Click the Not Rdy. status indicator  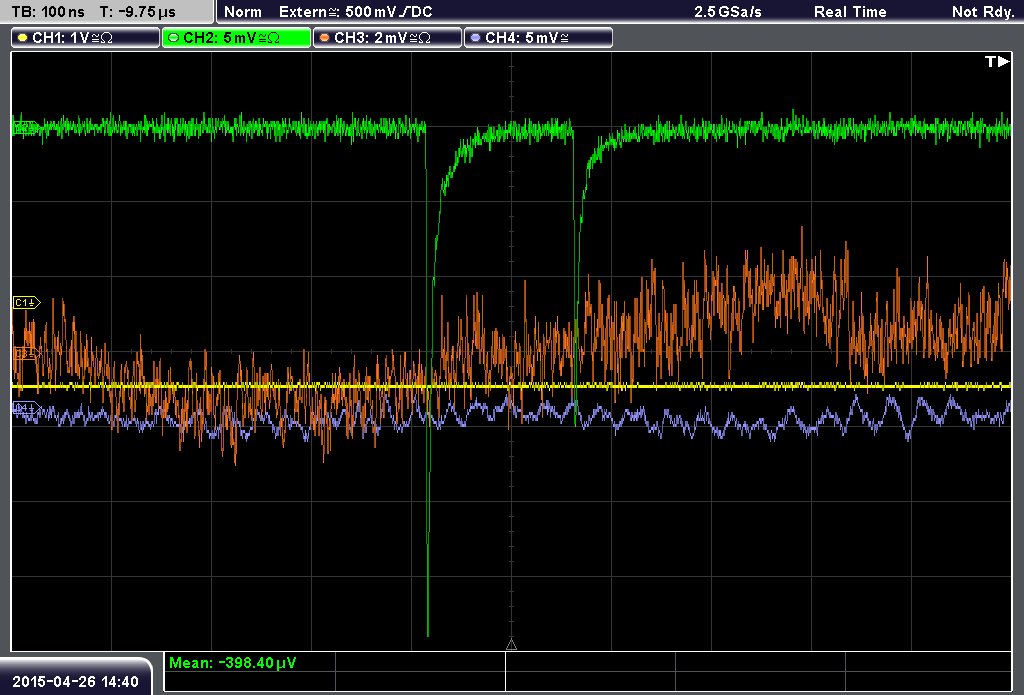pyautogui.click(x=983, y=12)
